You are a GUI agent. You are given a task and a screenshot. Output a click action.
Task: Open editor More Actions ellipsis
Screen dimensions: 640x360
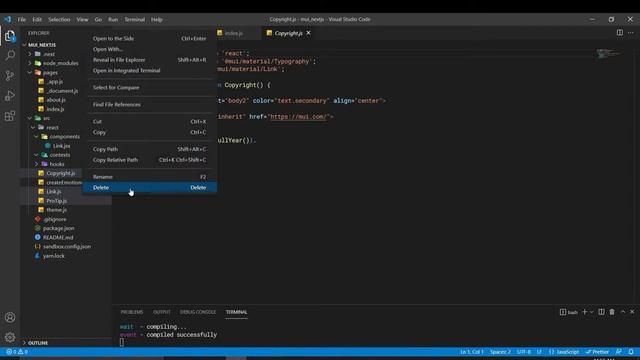click(x=631, y=33)
